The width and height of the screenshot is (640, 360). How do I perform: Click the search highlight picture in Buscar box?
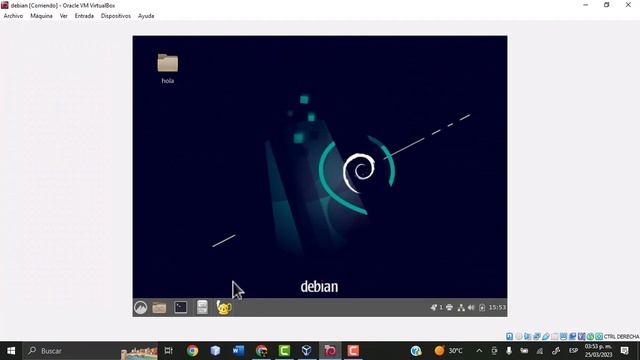(x=139, y=352)
